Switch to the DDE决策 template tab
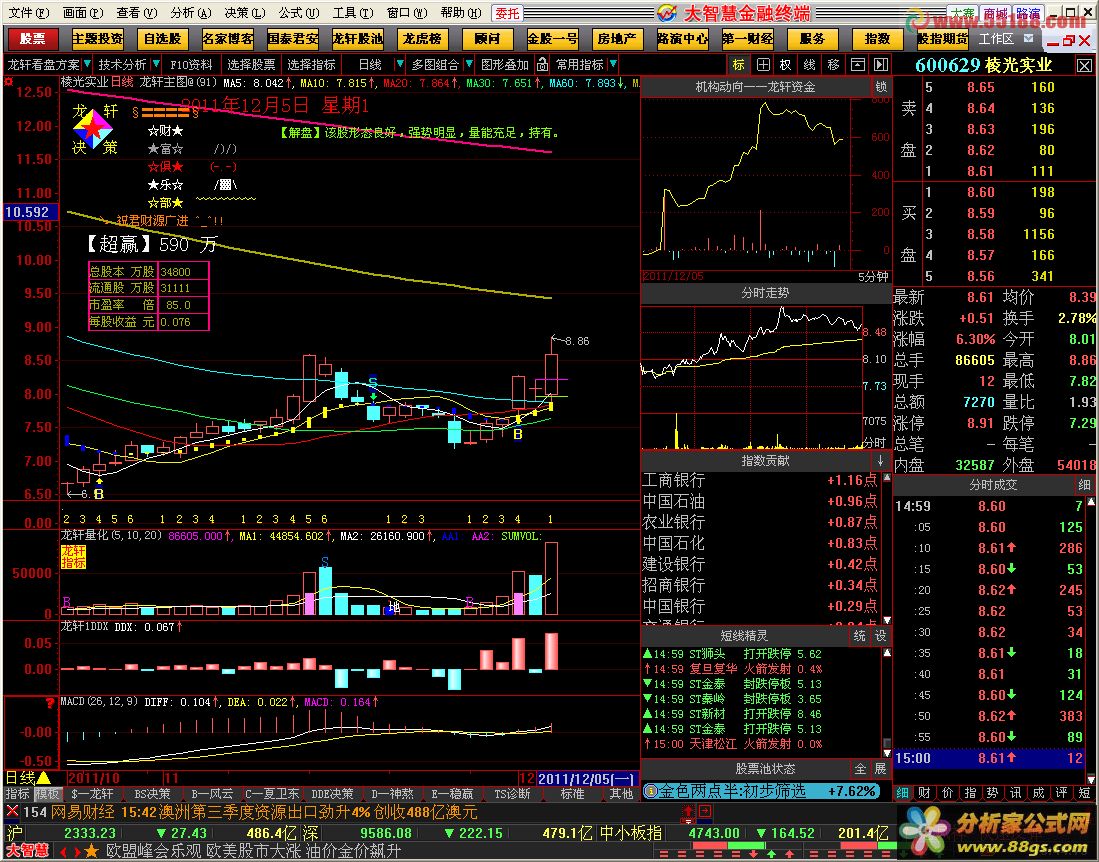The width and height of the screenshot is (1099, 862). click(332, 793)
